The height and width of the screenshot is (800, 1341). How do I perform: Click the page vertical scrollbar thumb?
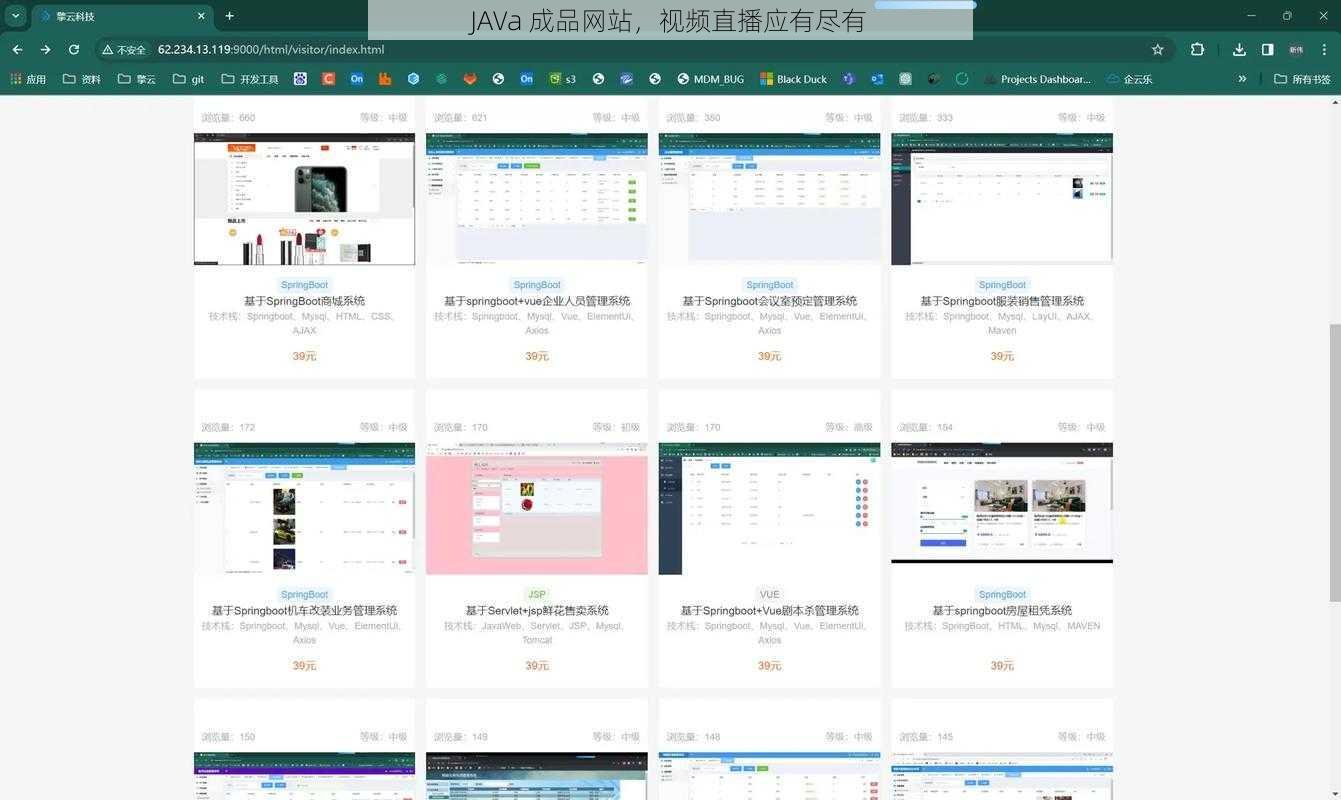1334,462
